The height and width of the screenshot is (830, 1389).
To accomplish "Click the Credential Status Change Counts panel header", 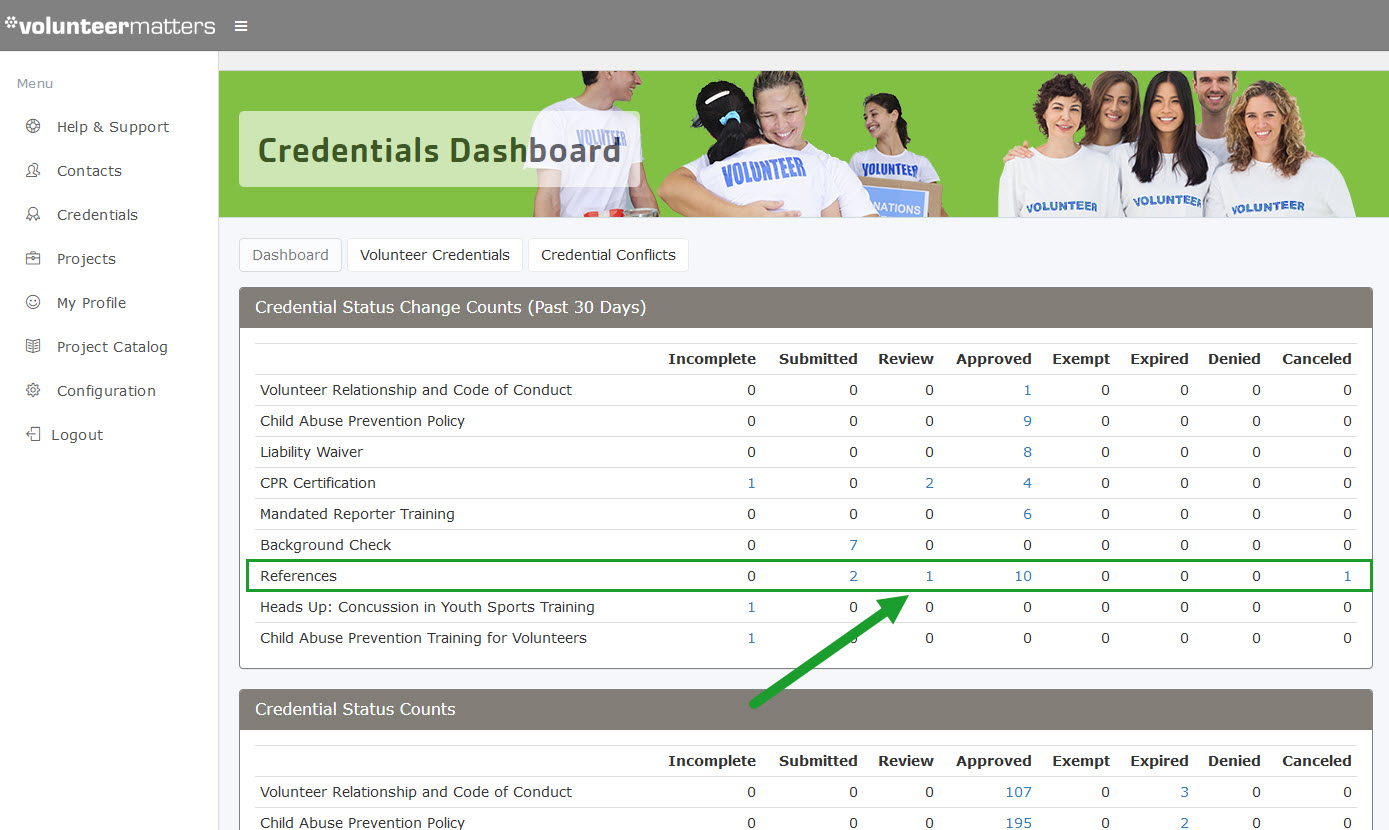I will 805,307.
